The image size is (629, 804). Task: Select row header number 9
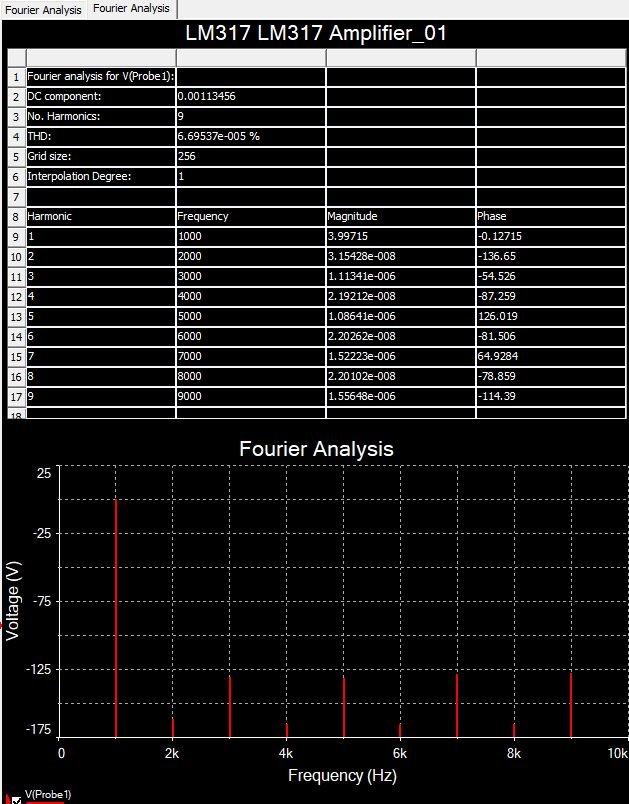tap(16, 237)
